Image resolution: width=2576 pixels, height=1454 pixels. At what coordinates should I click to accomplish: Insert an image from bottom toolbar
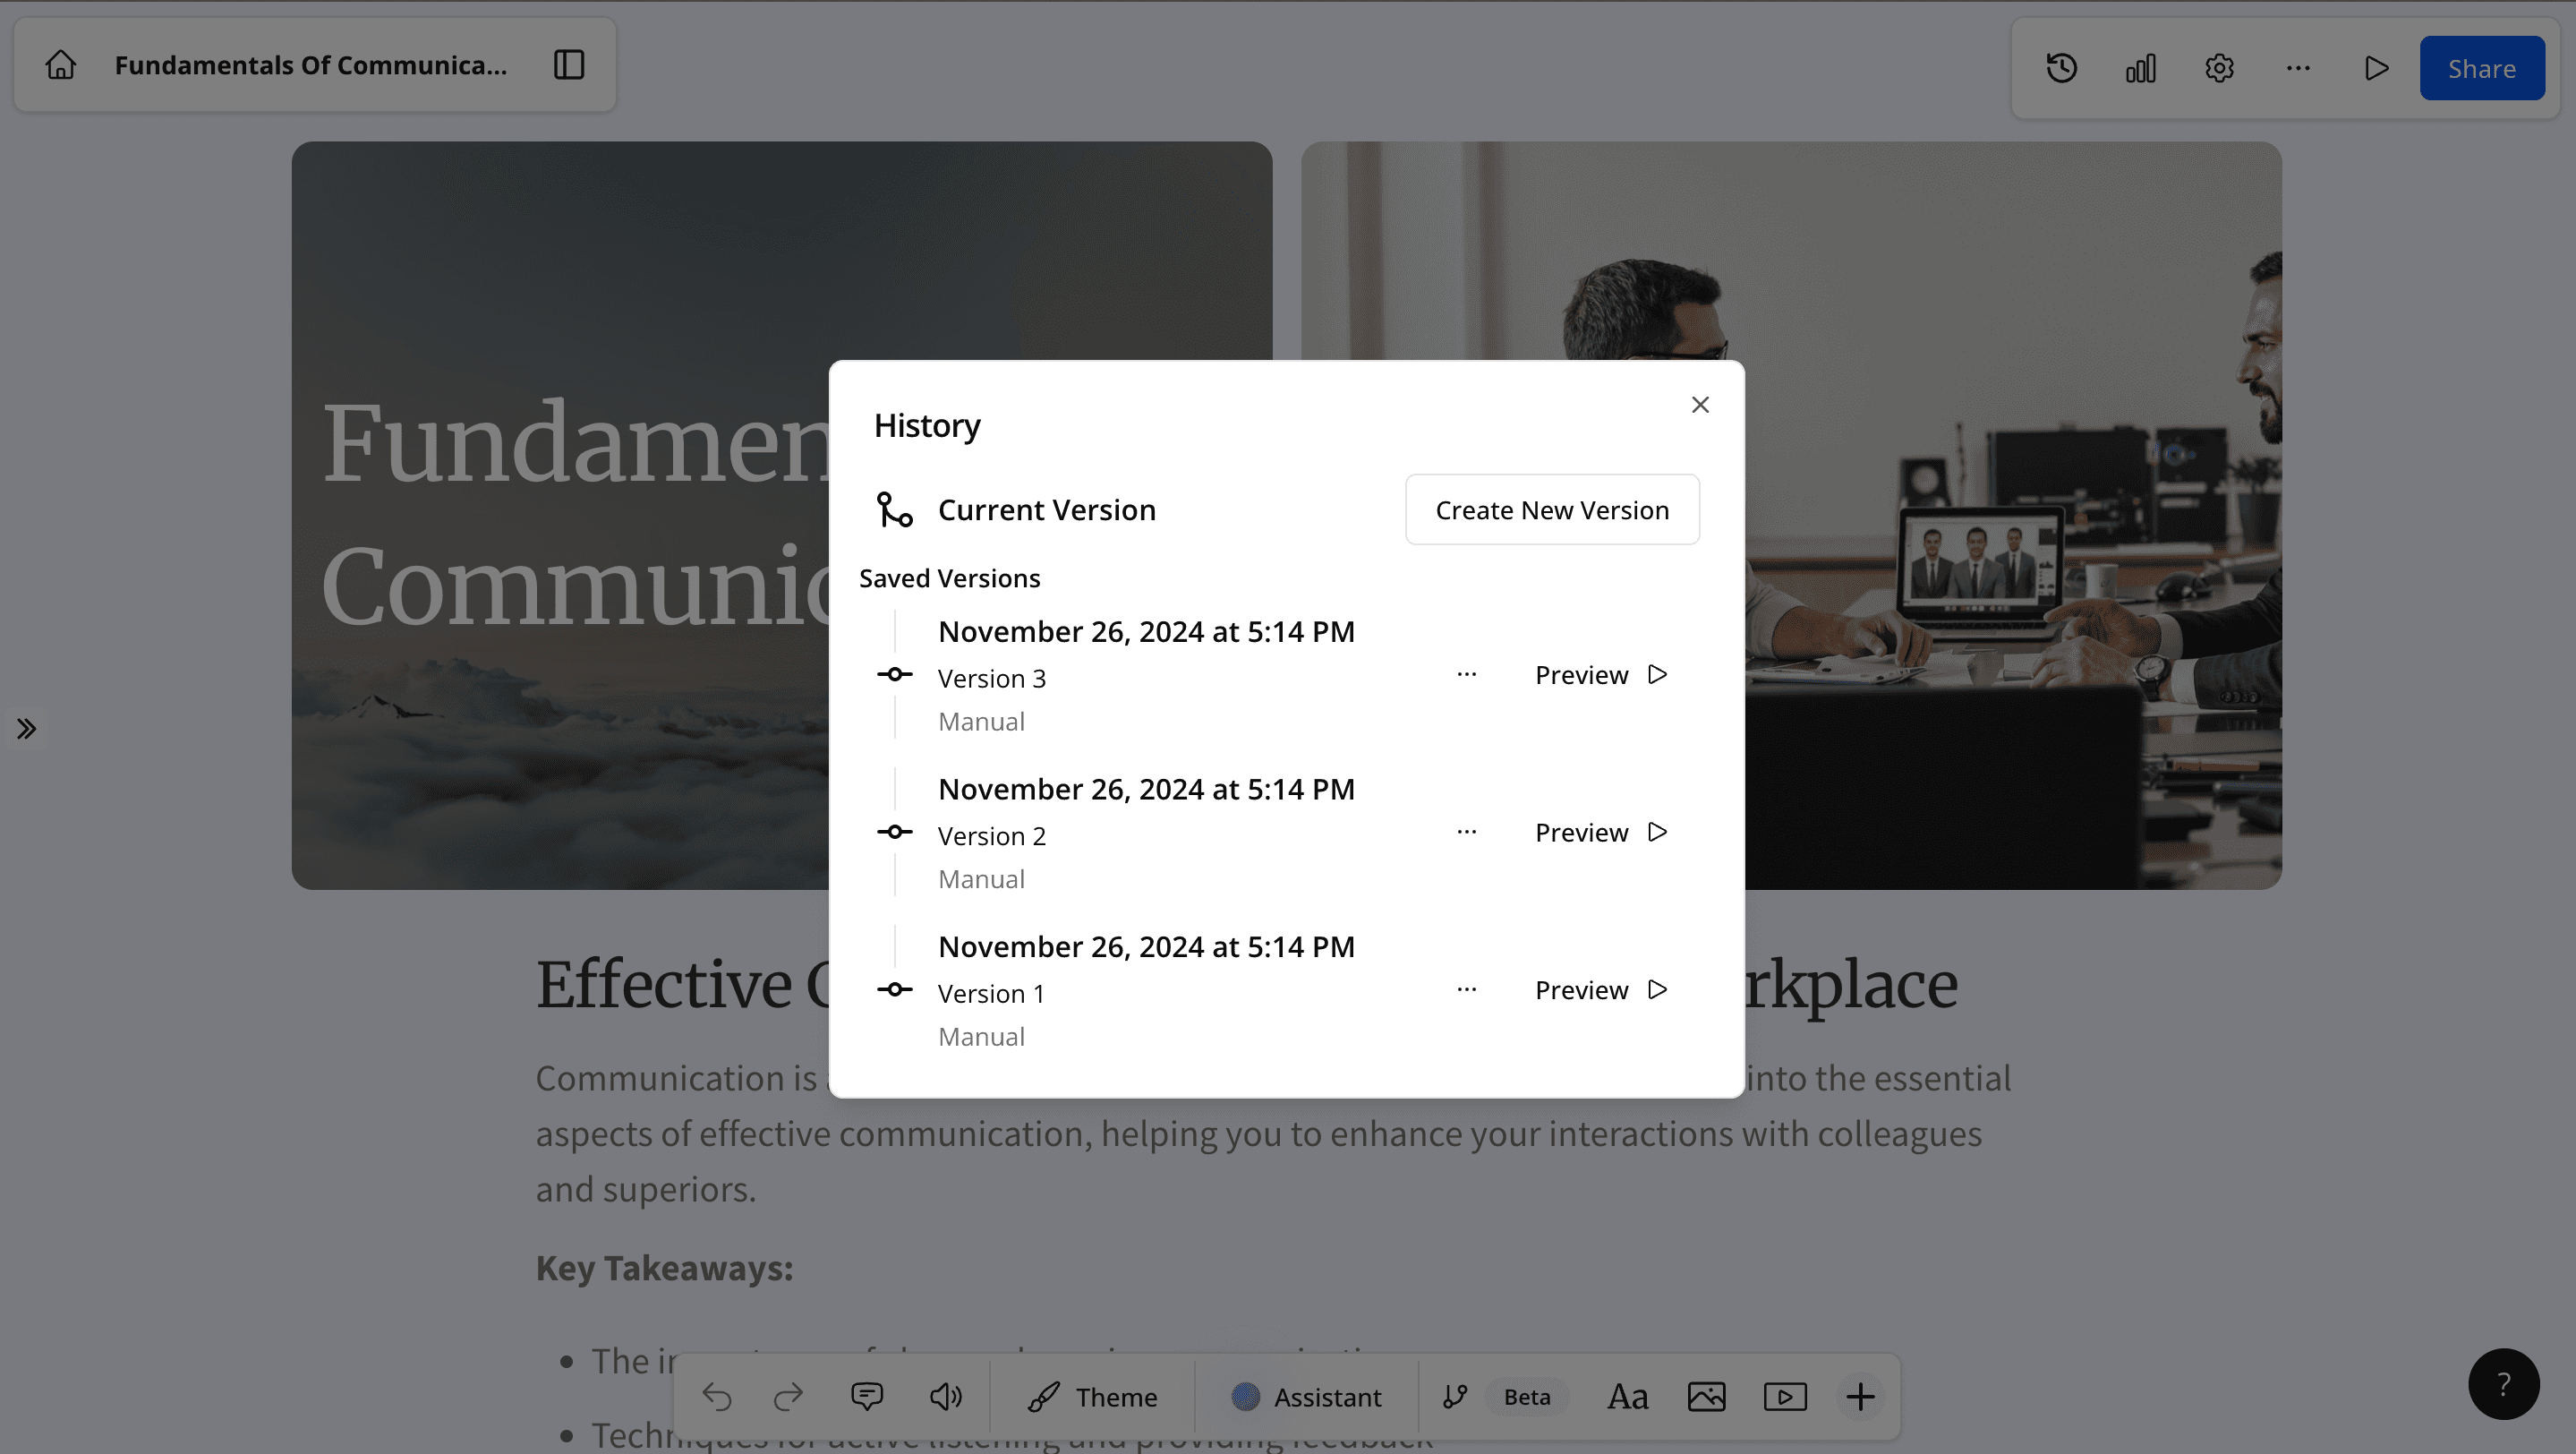click(1707, 1397)
